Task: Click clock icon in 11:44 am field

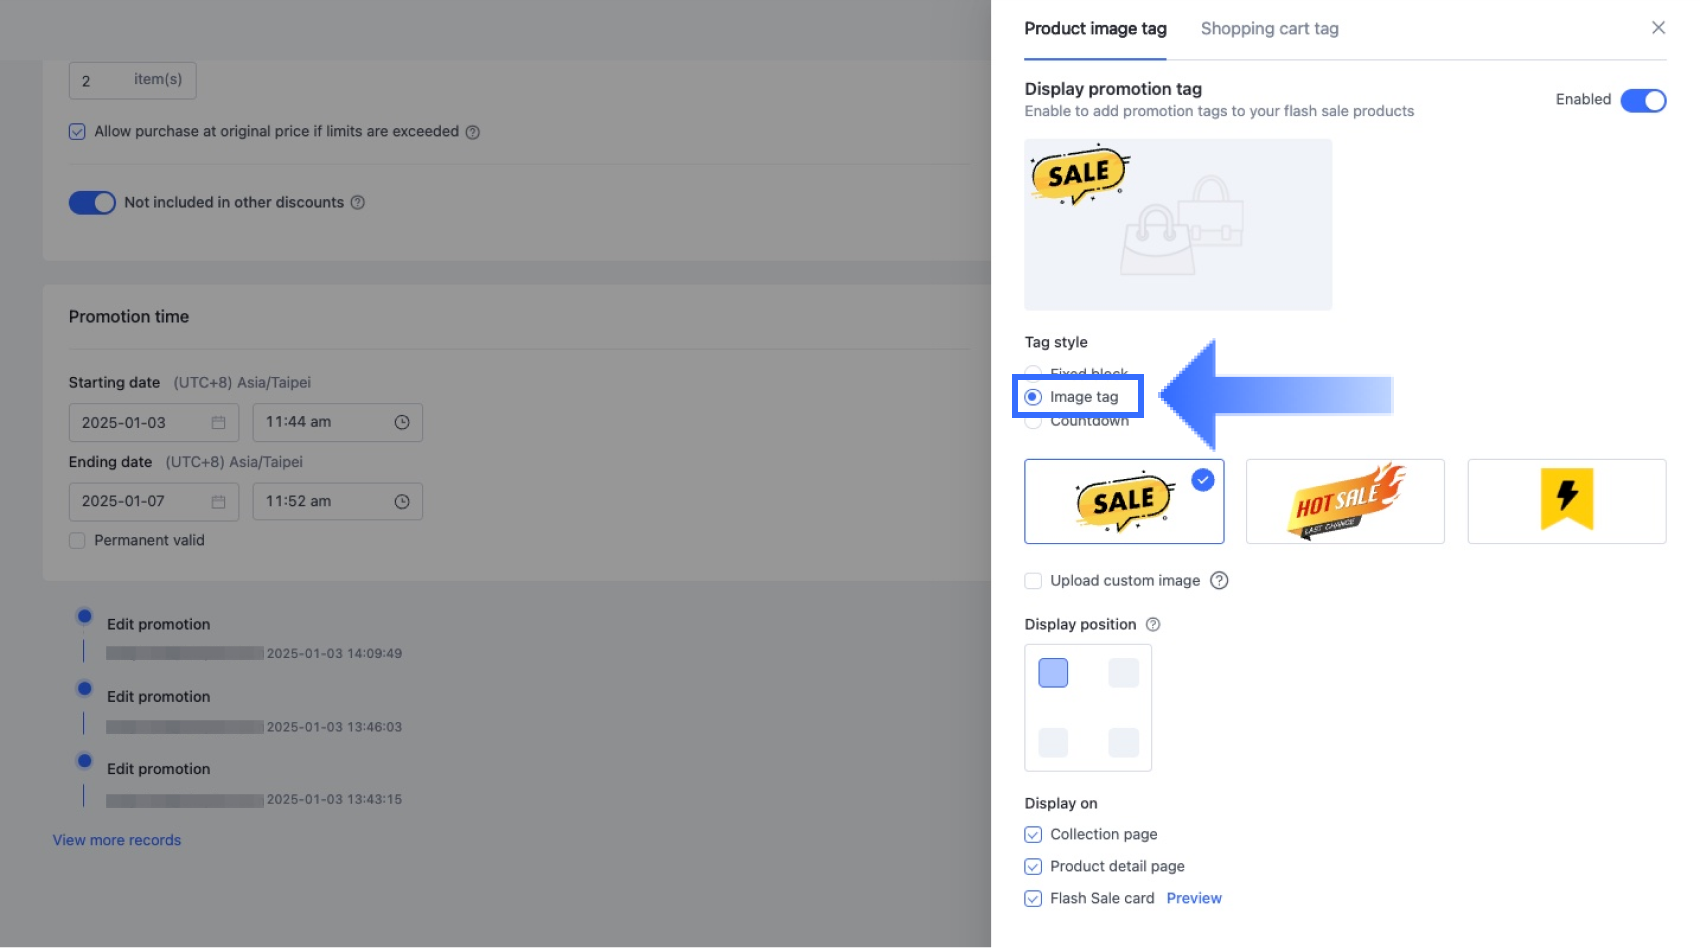Action: tap(402, 423)
